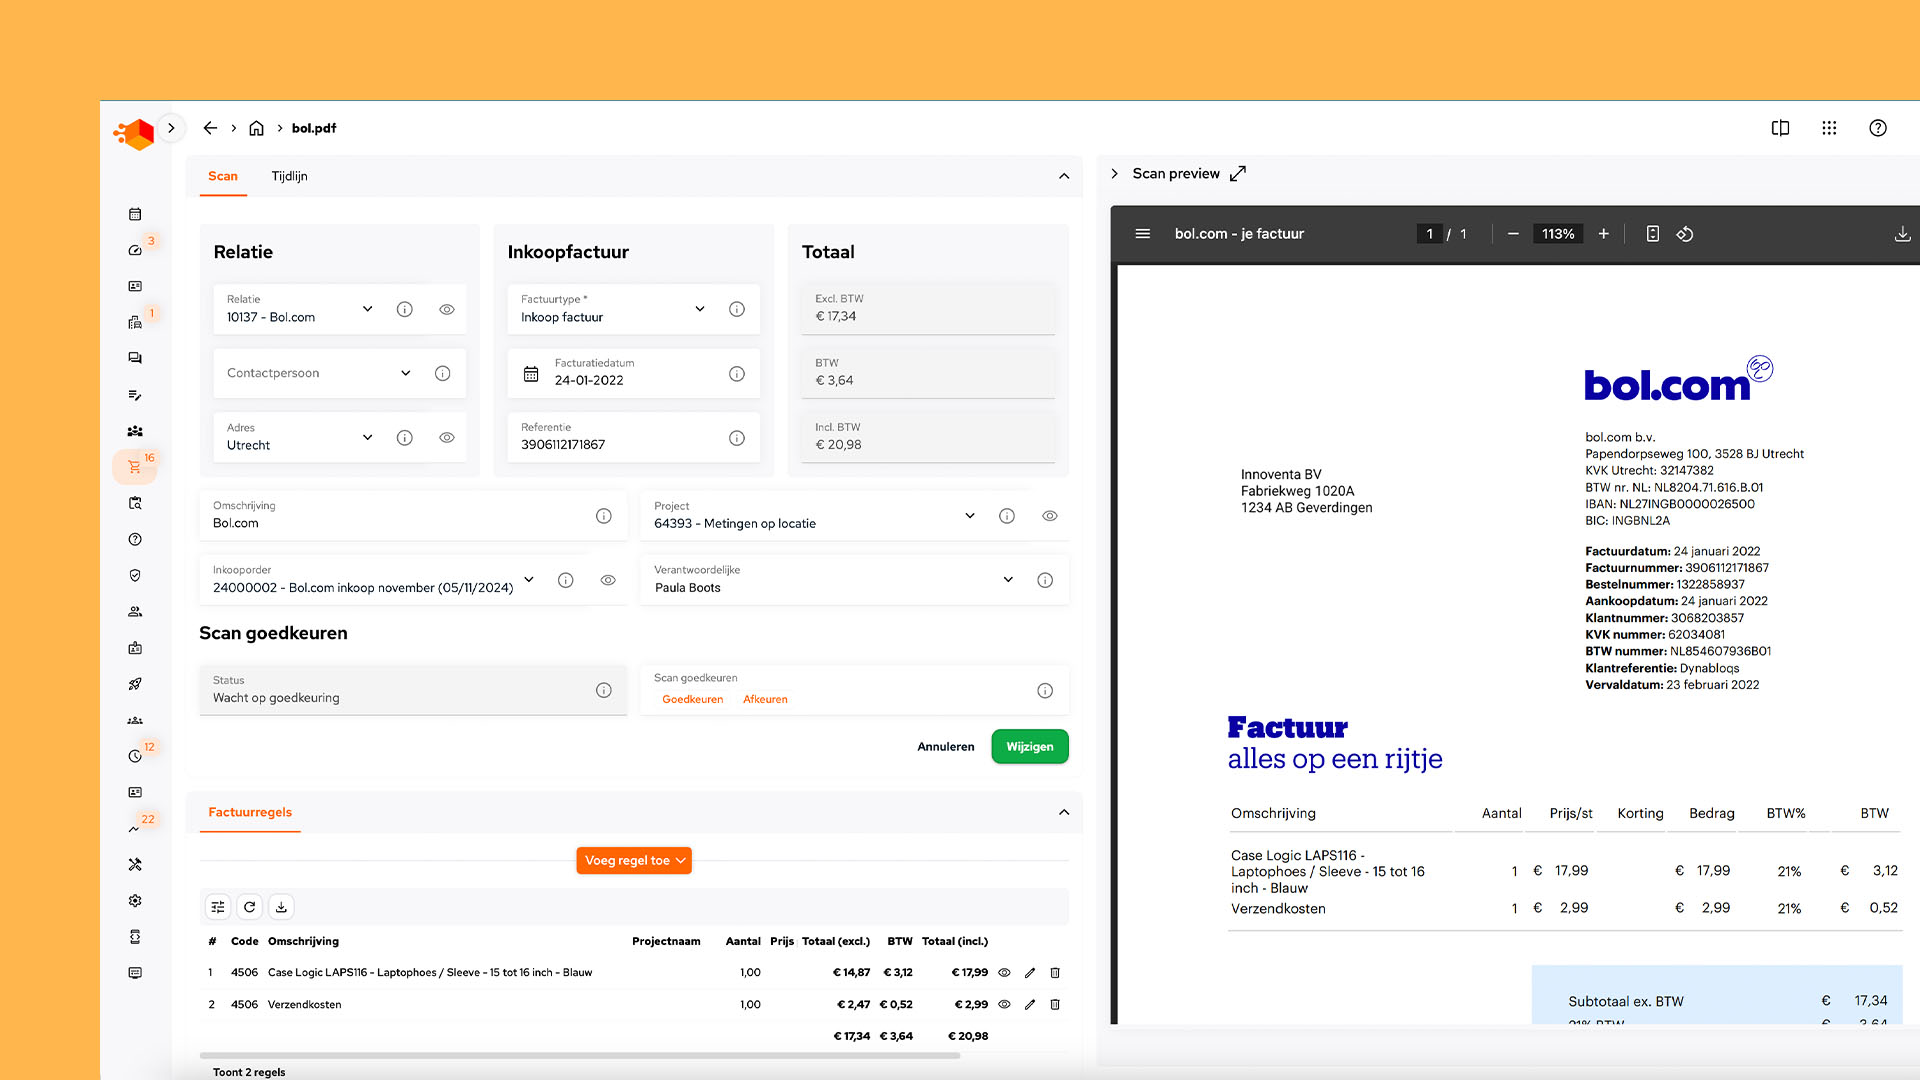Screen dimensions: 1920x1080
Task: Open the Factuurtype dropdown
Action: click(700, 309)
